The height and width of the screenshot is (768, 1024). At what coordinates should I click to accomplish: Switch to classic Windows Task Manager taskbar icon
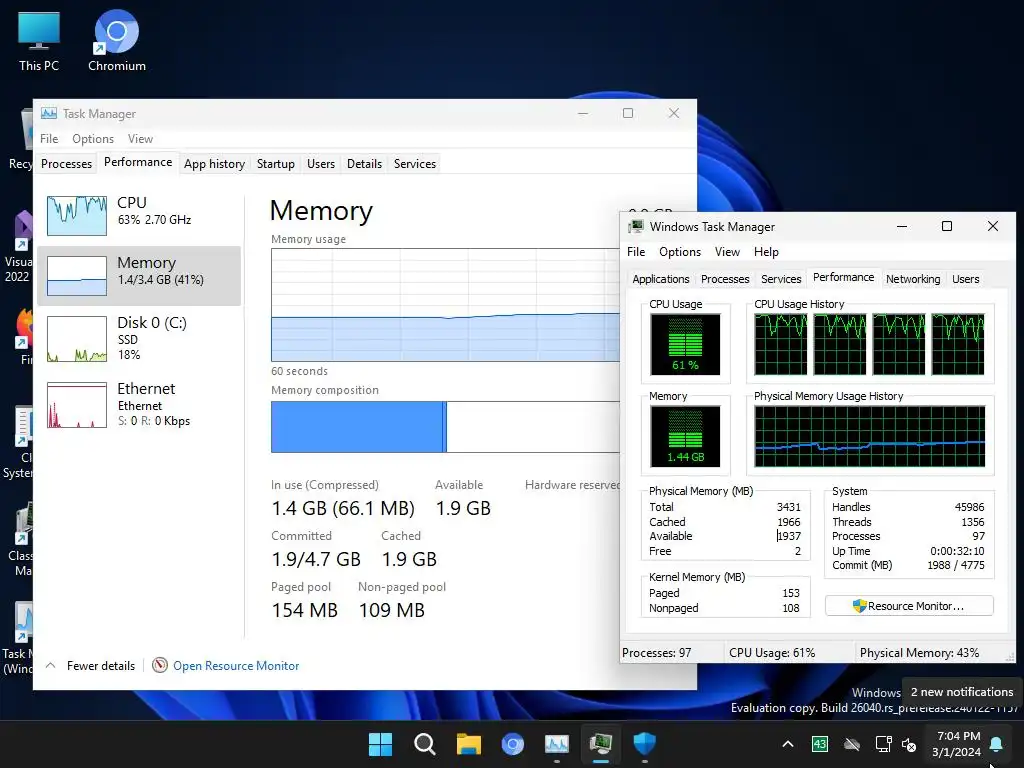[x=600, y=744]
